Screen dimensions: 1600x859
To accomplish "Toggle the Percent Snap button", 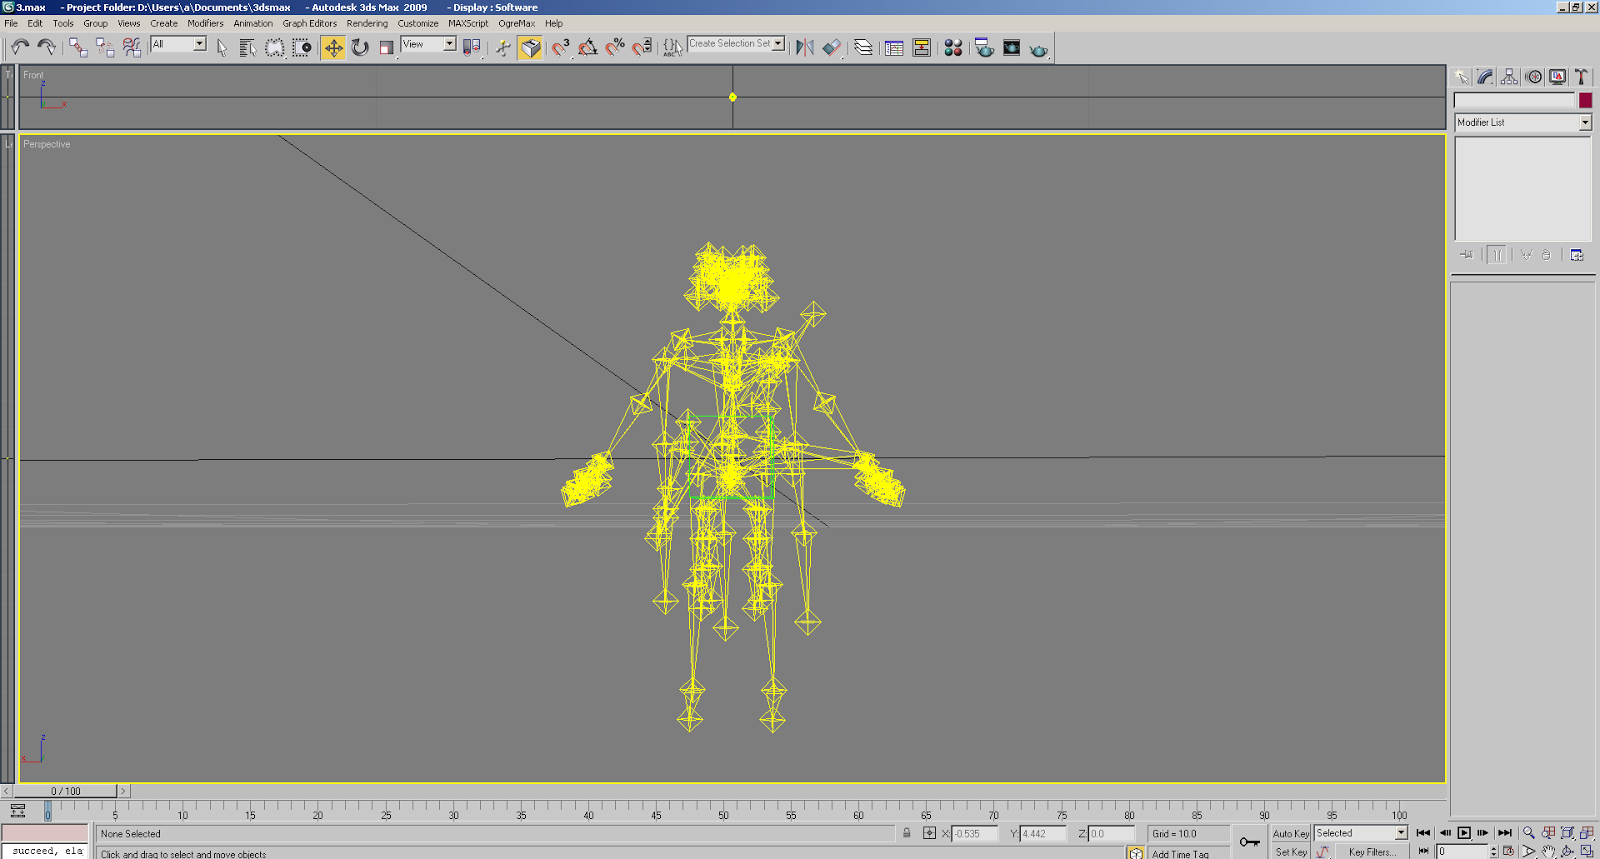I will click(615, 47).
